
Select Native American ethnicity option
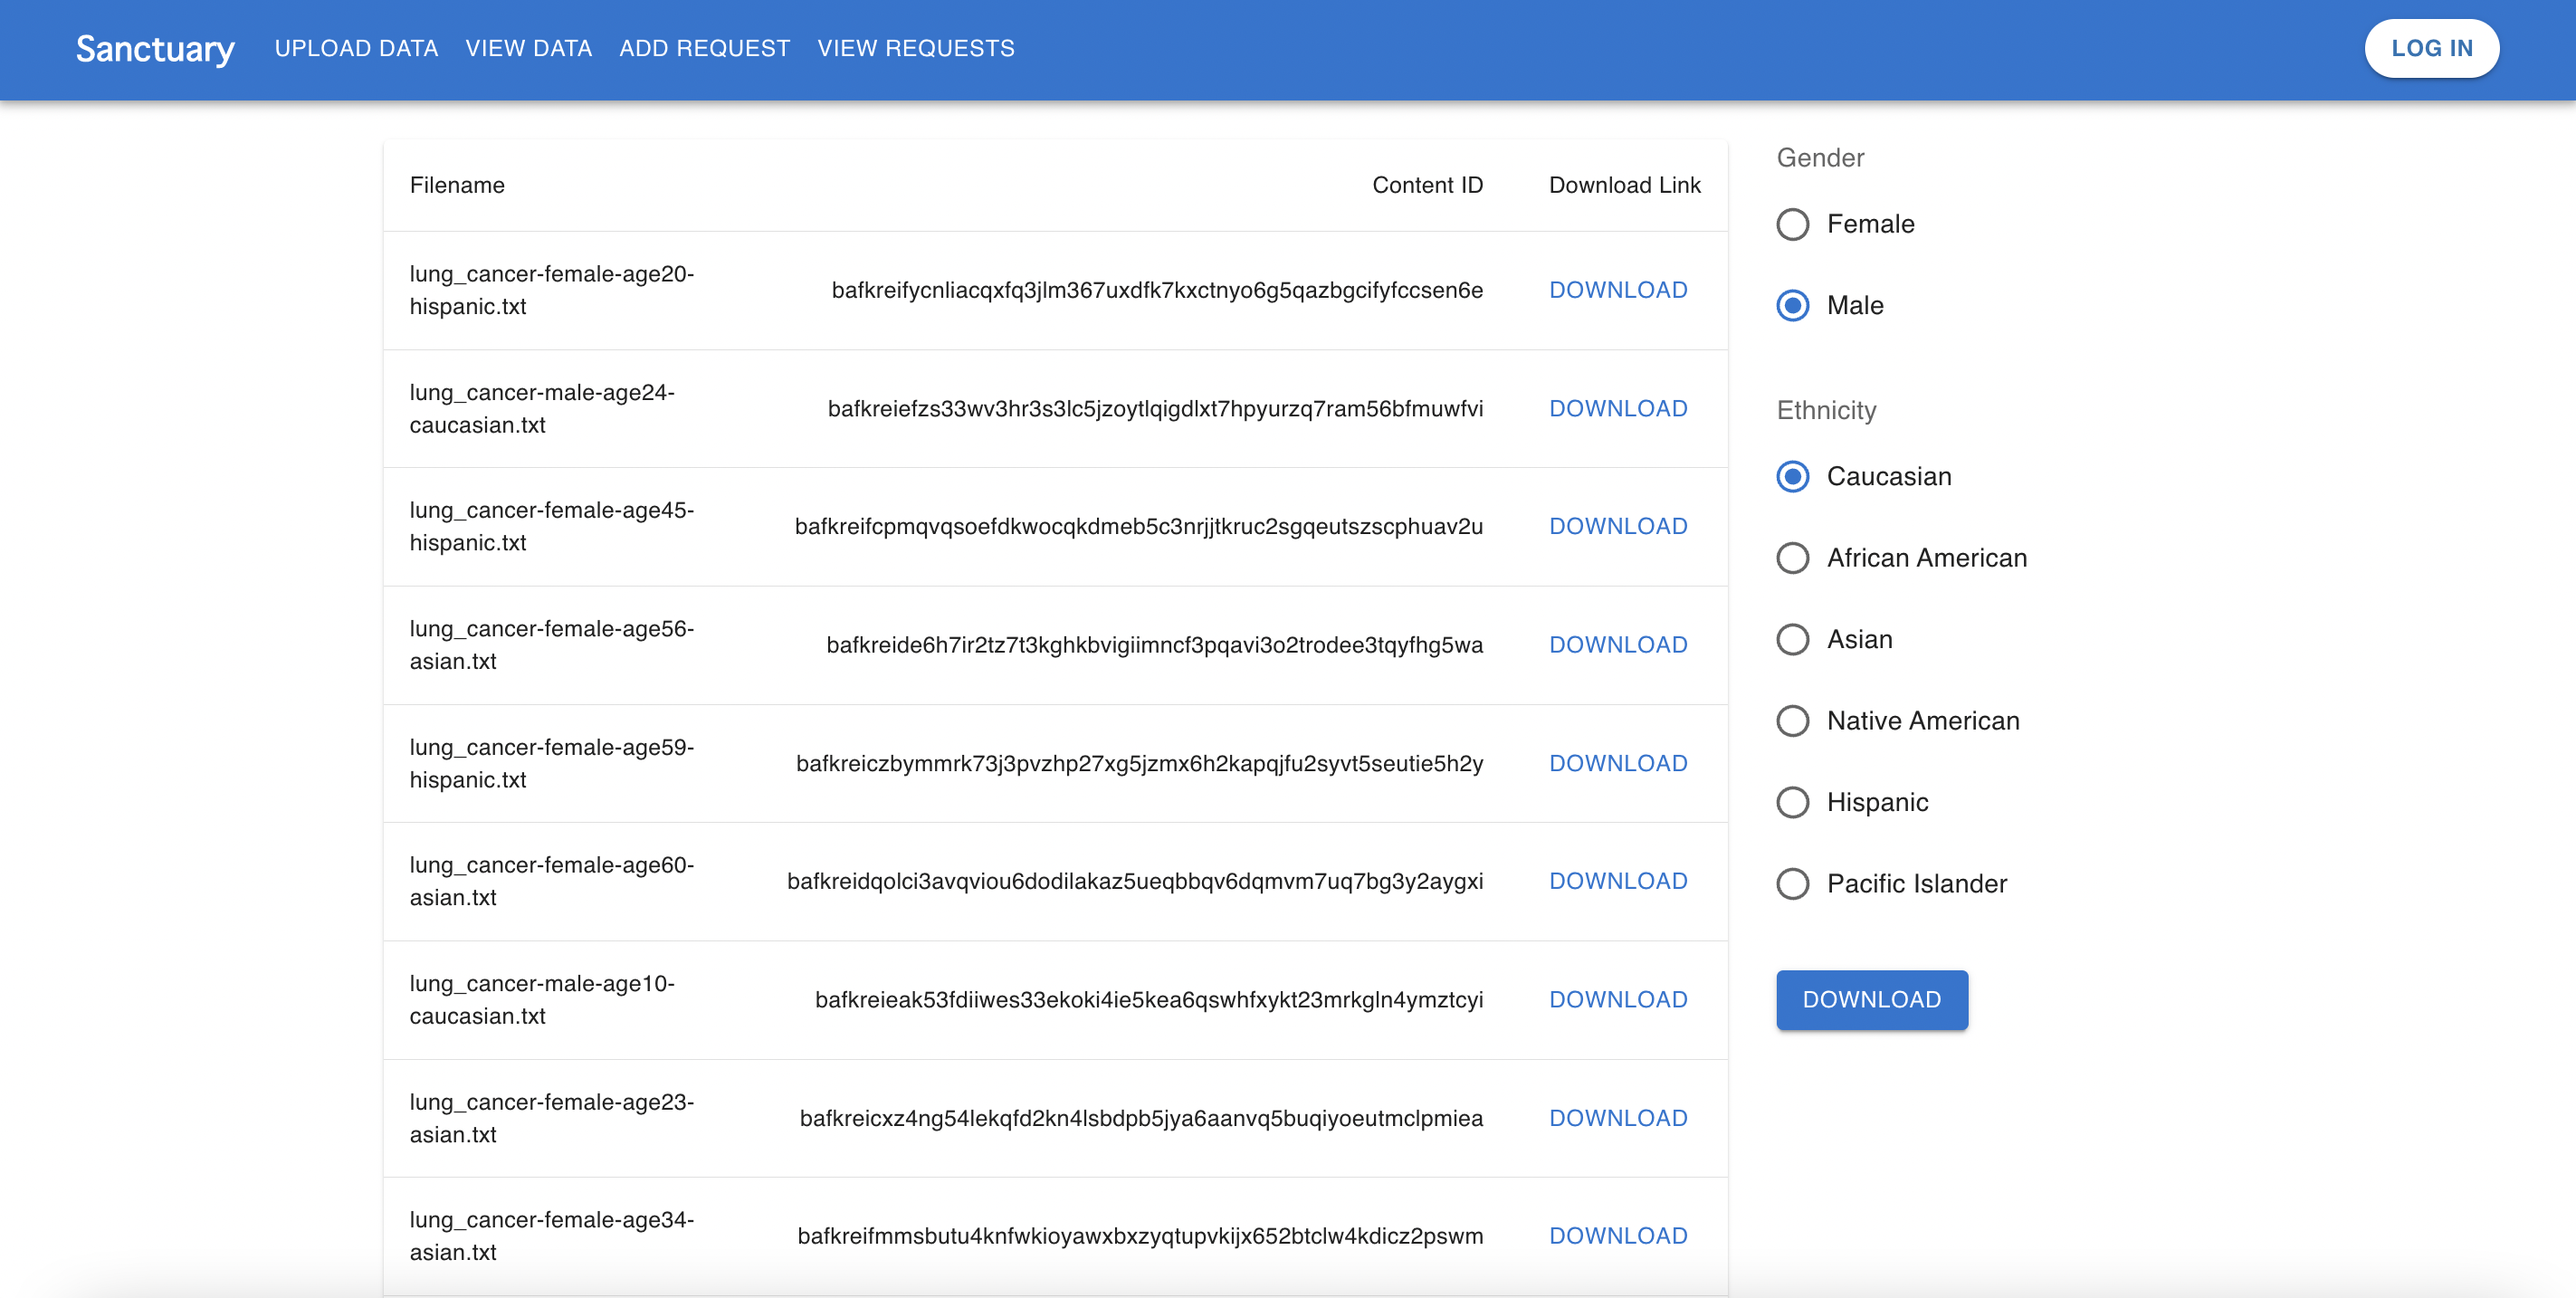pos(1792,721)
